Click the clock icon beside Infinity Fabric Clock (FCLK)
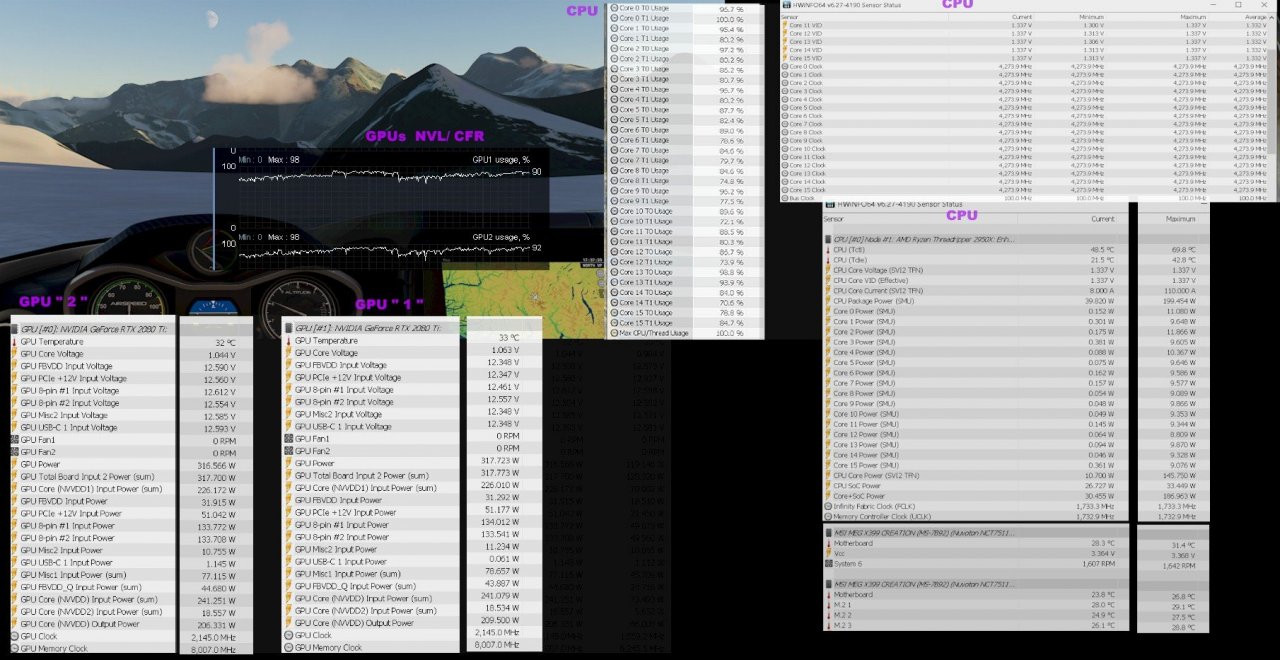This screenshot has height=660, width=1280. 827,507
